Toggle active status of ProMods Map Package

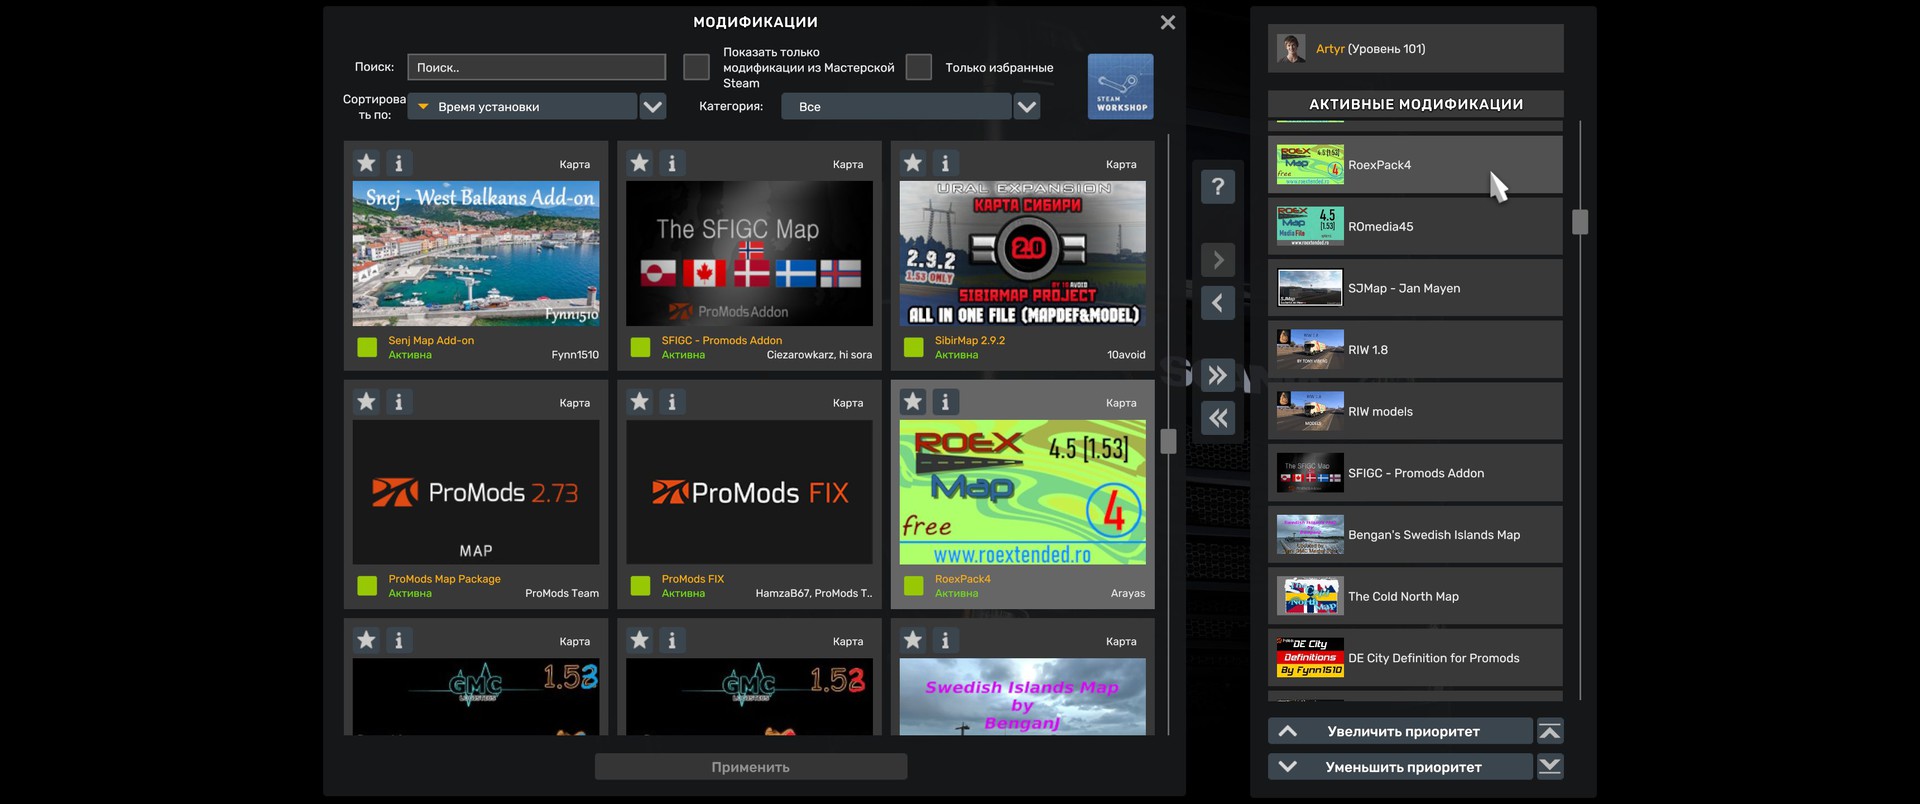pos(368,586)
